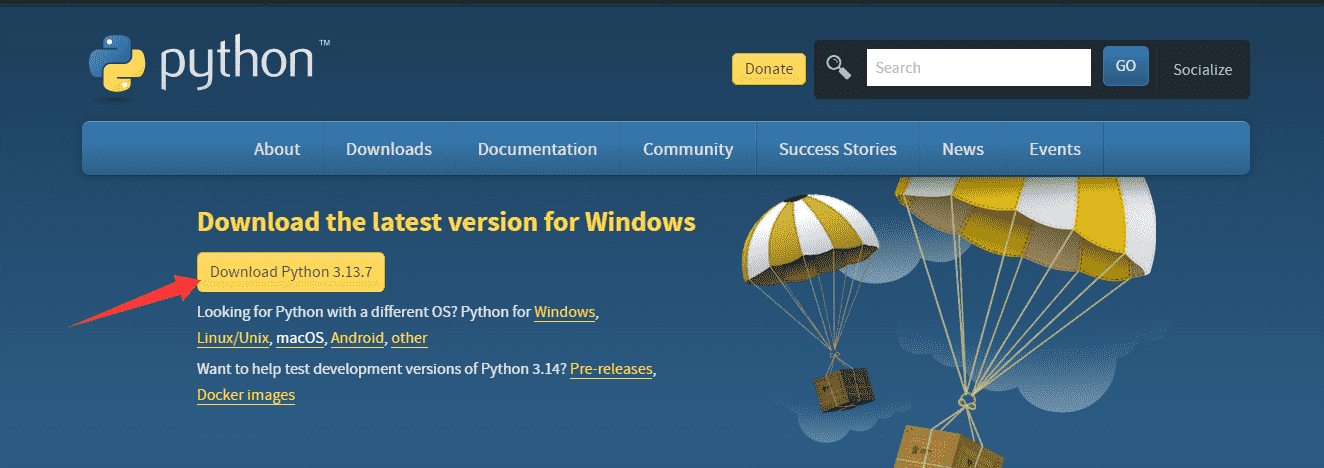
Task: Open the About menu
Action: [277, 149]
